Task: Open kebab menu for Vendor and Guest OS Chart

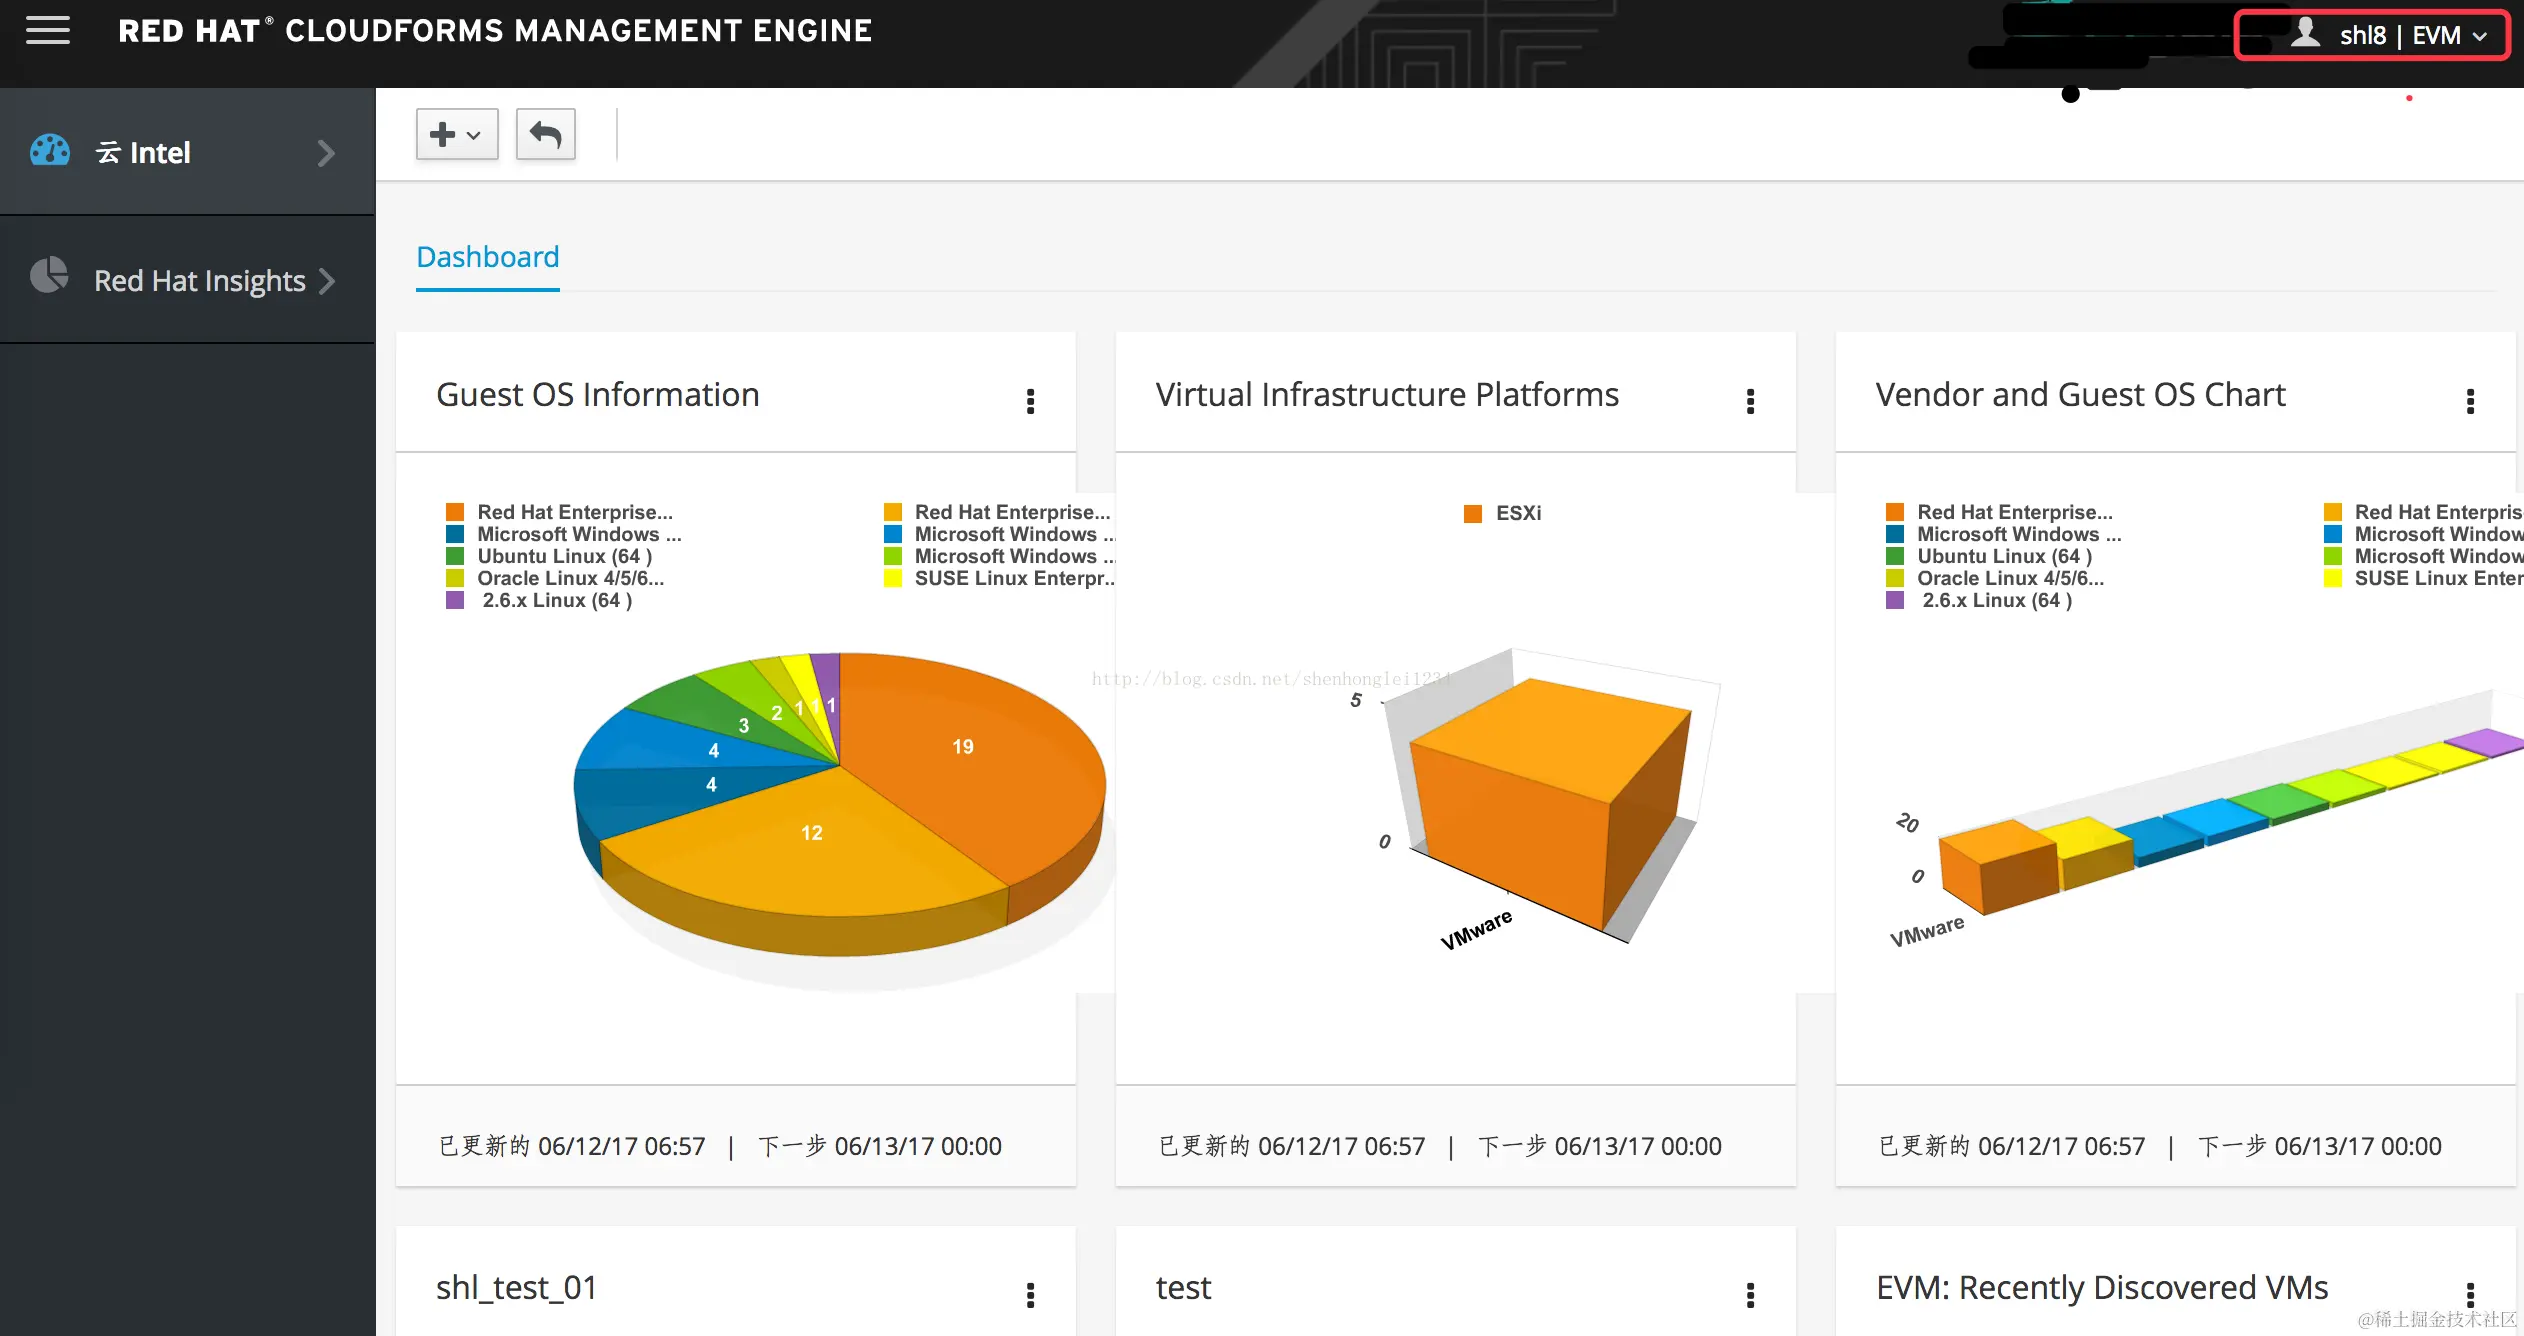Action: tap(2470, 401)
